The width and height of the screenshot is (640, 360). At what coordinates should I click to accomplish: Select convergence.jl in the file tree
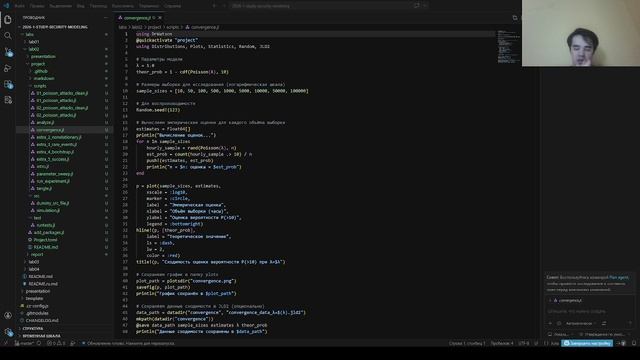tap(50, 130)
